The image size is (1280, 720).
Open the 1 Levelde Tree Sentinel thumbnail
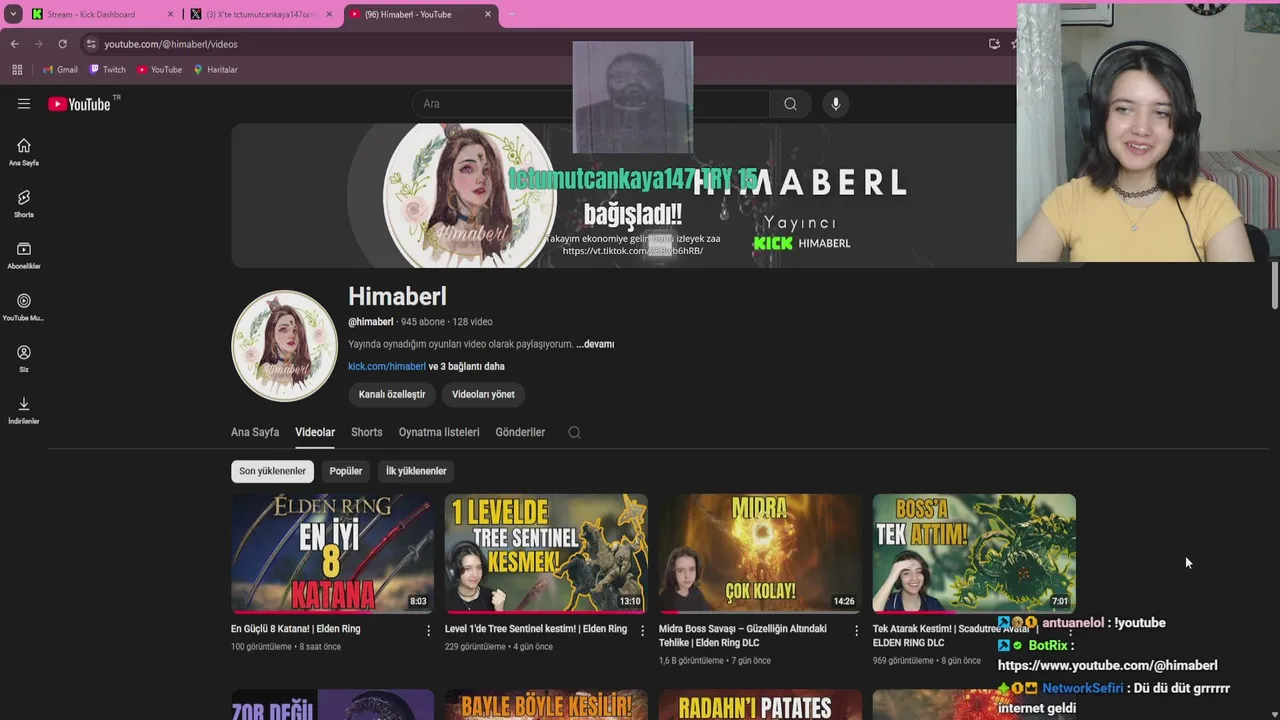(546, 553)
